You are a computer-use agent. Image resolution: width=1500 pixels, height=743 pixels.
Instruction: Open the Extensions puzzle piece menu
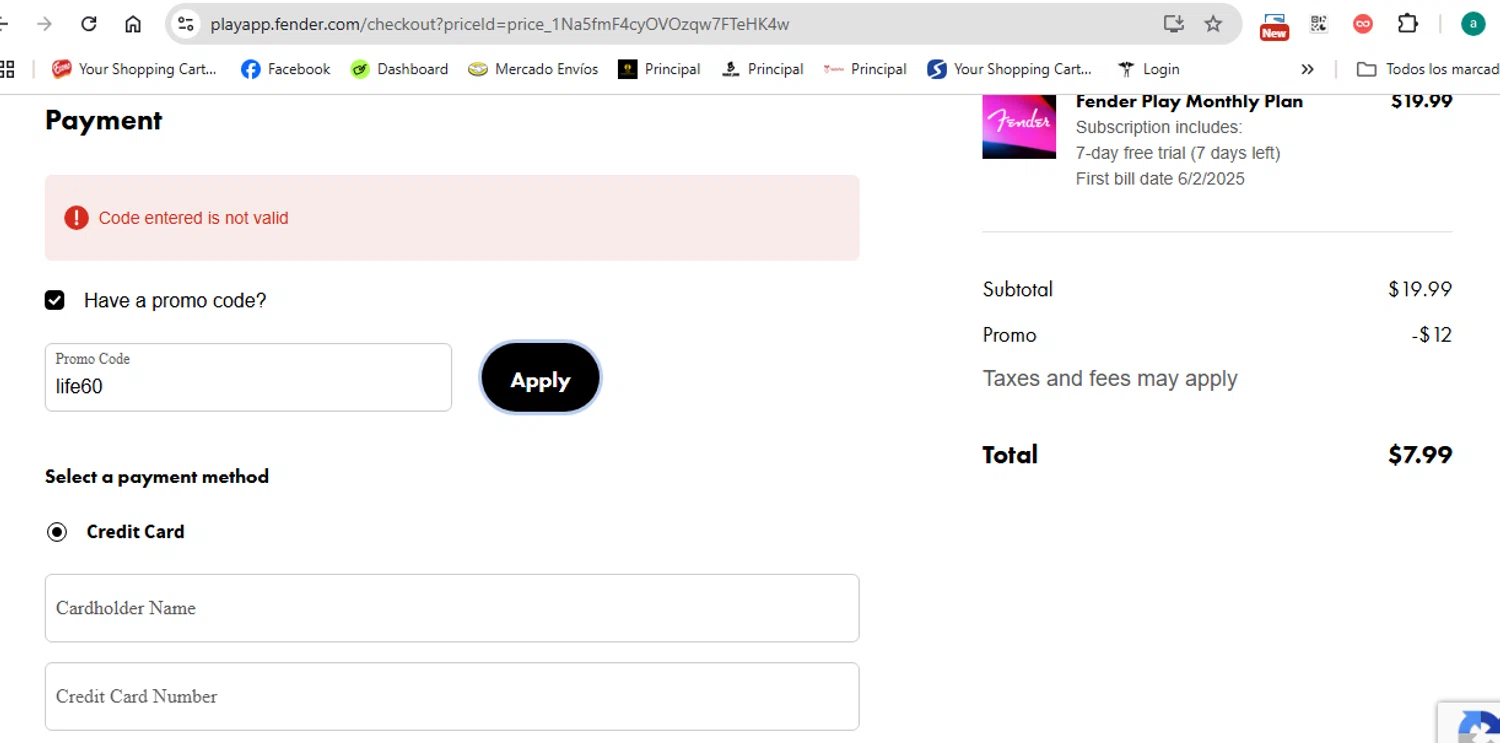click(1408, 24)
